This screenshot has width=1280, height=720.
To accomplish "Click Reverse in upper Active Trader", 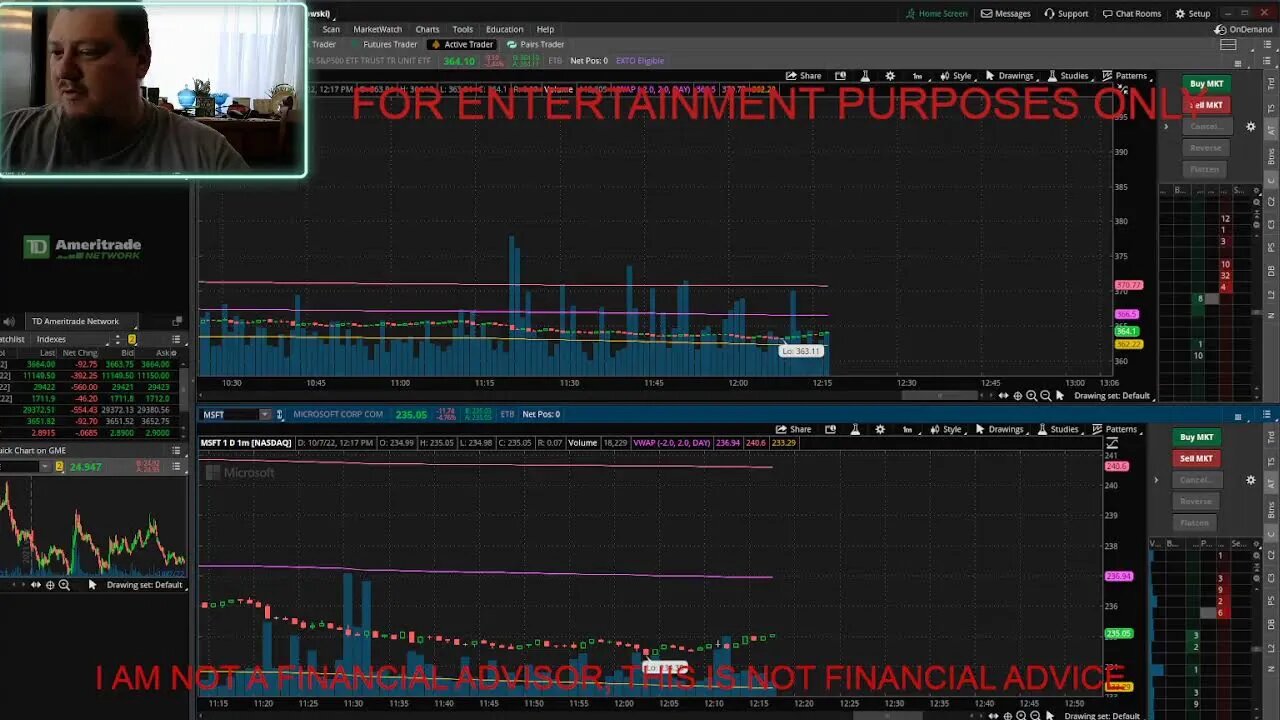I will pos(1205,148).
